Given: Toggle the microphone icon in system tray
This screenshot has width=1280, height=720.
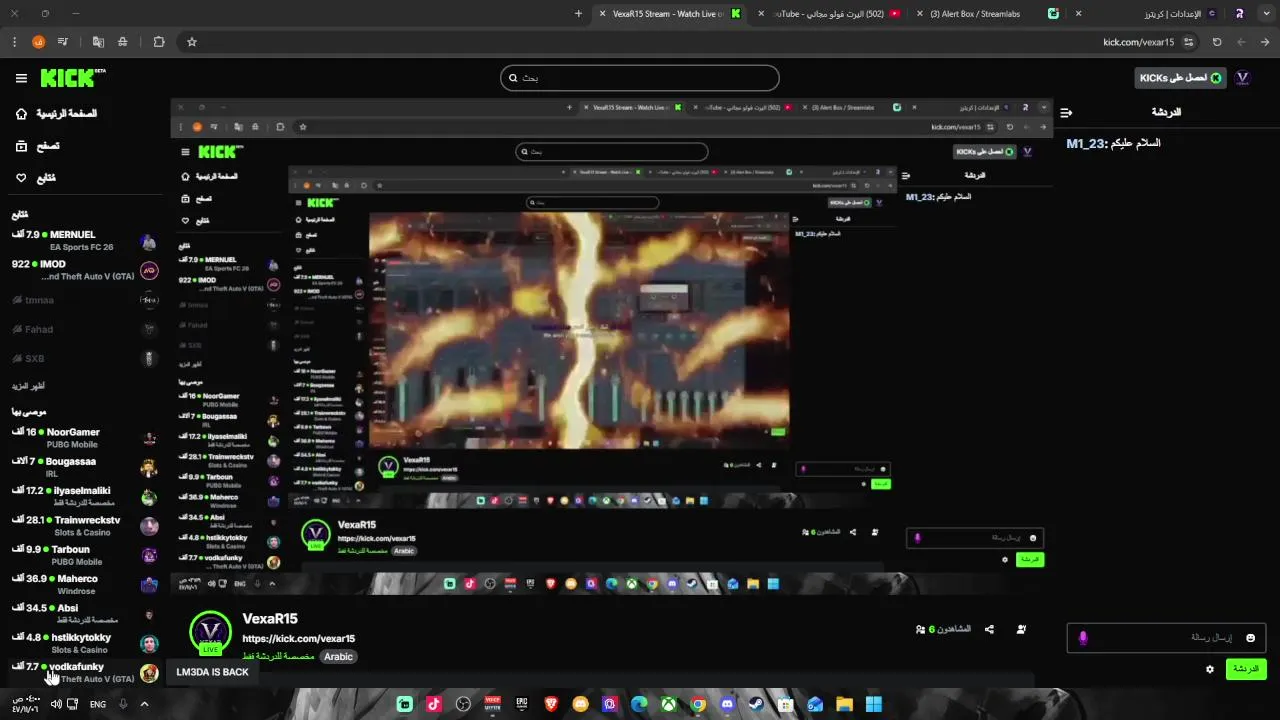Looking at the screenshot, I should point(123,704).
